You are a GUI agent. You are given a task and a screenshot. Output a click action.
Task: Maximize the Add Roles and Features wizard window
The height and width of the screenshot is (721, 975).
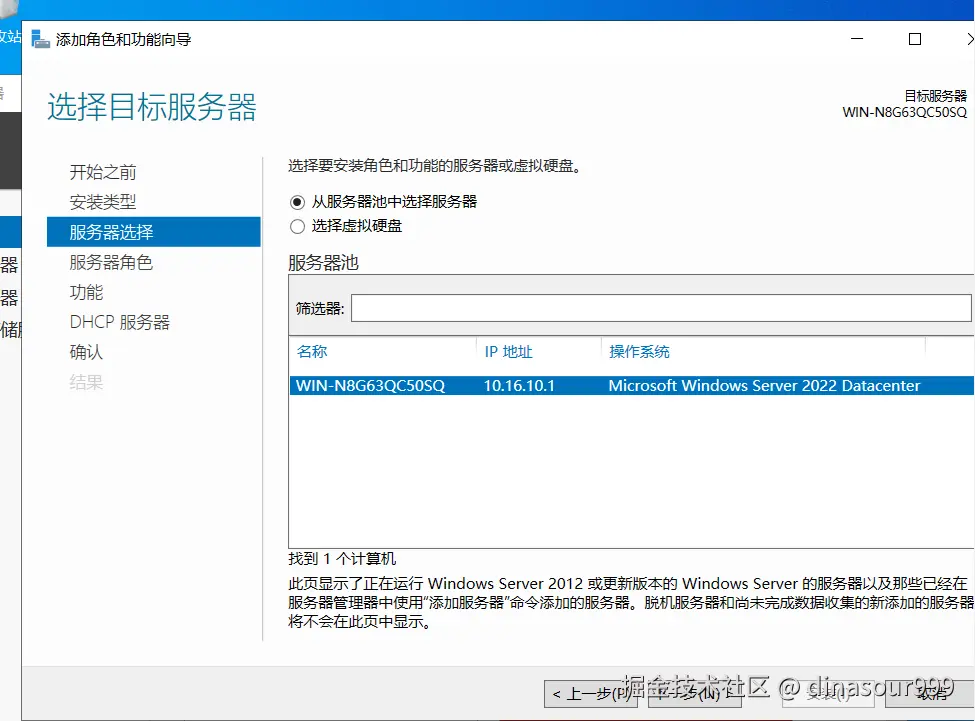[x=915, y=39]
